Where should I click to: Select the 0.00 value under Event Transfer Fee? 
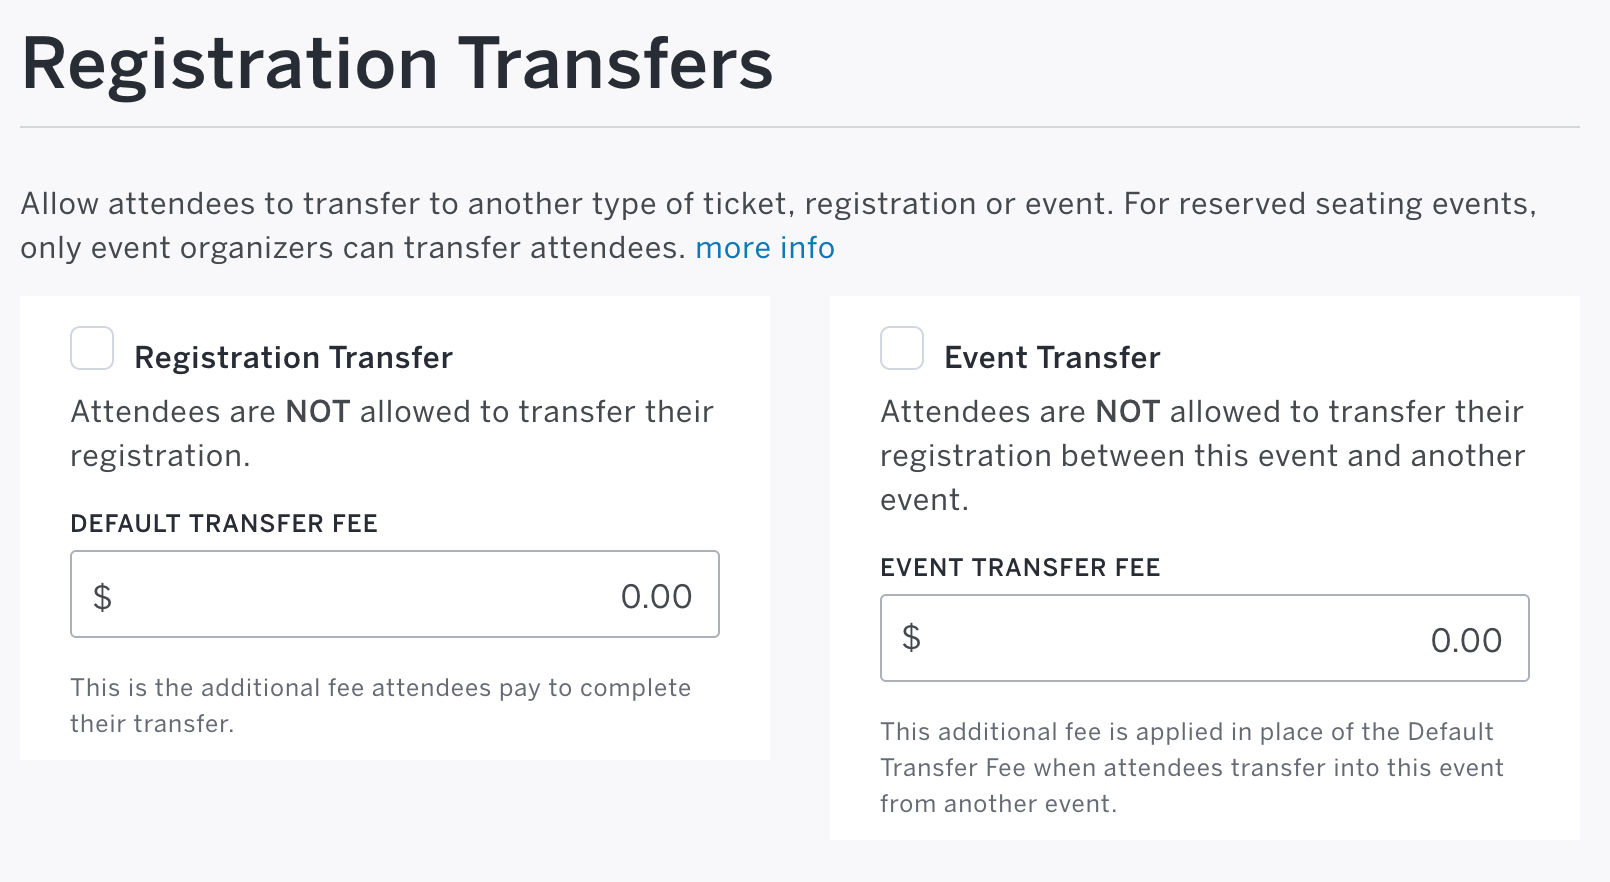(1465, 638)
